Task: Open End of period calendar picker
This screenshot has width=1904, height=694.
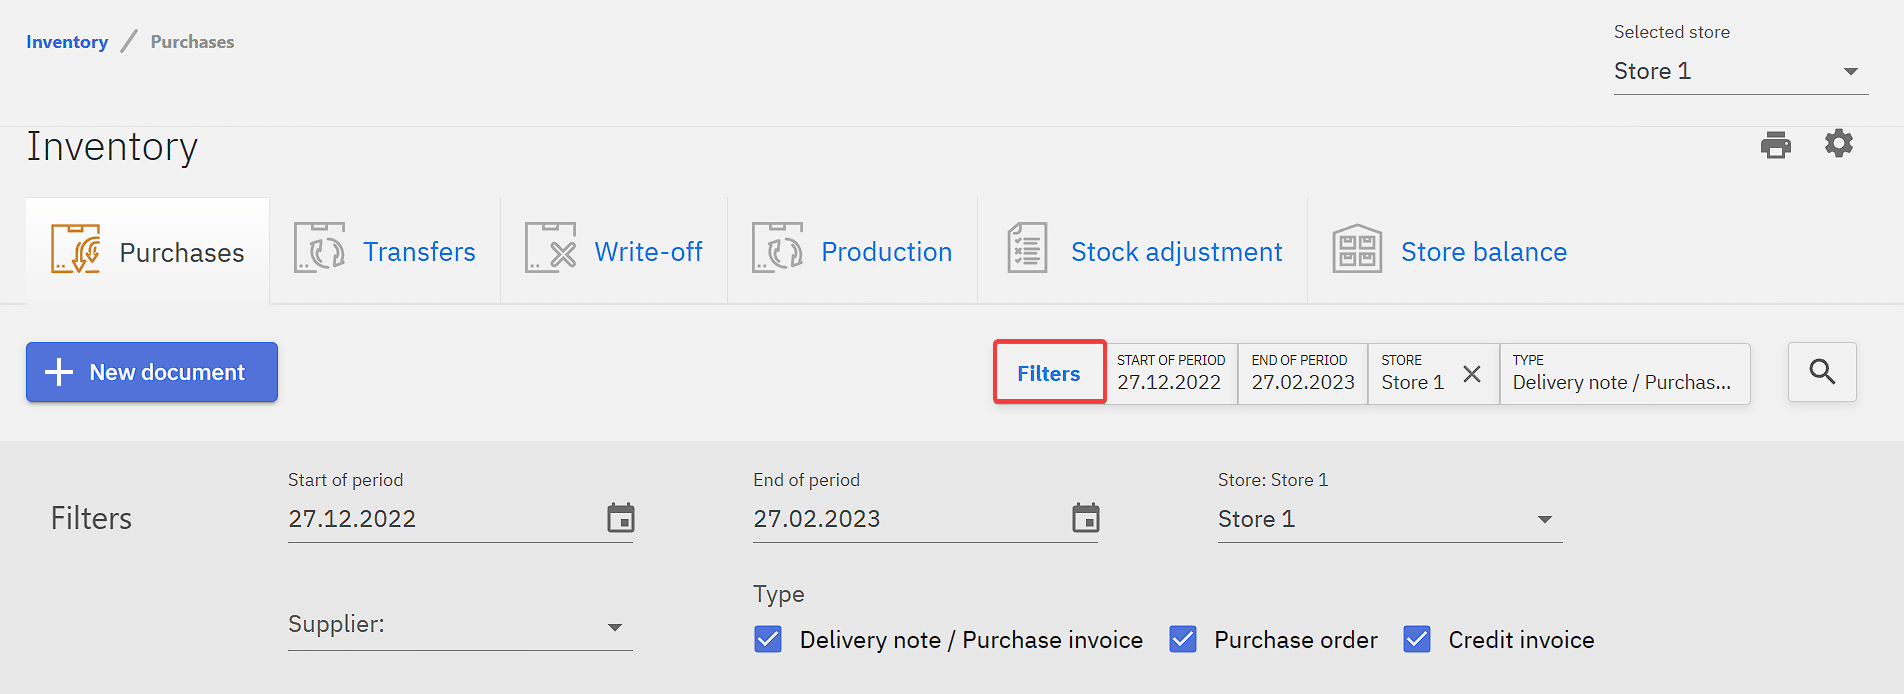Action: tap(1085, 518)
